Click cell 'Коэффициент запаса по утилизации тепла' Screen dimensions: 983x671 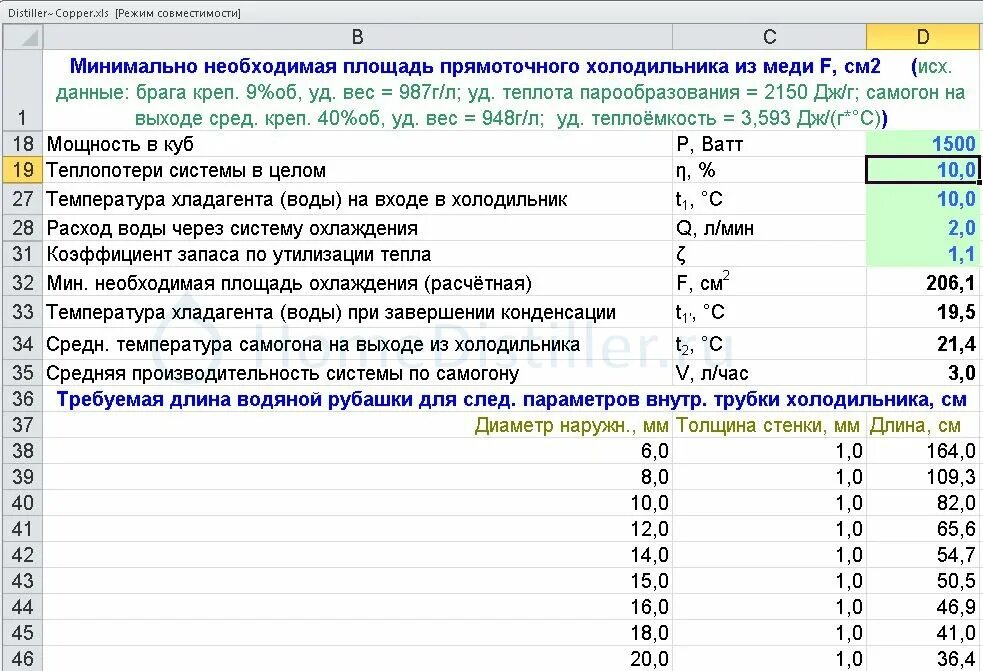[357, 254]
